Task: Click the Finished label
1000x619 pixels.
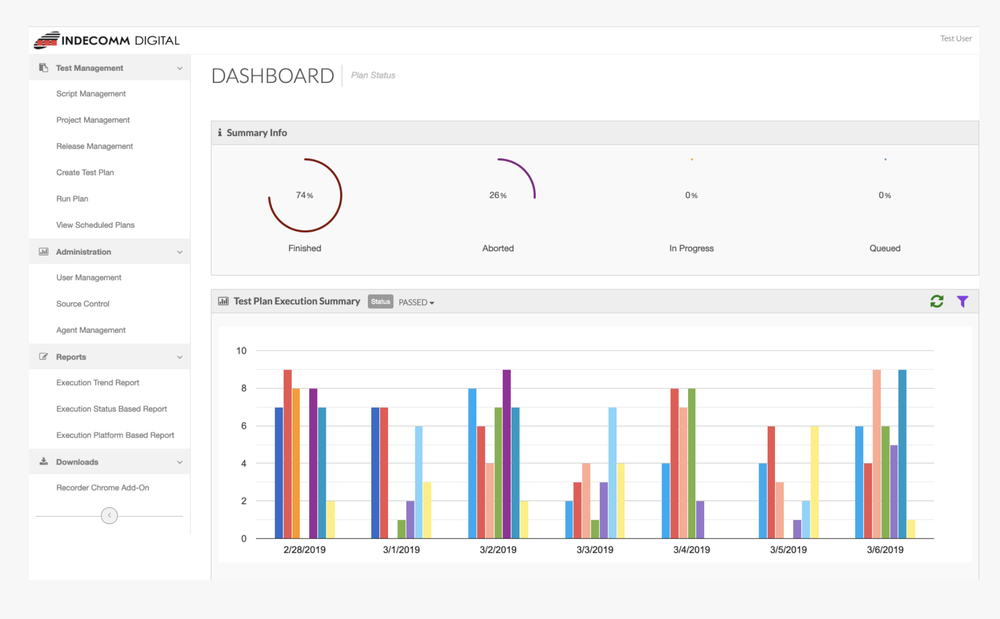Action: [304, 248]
